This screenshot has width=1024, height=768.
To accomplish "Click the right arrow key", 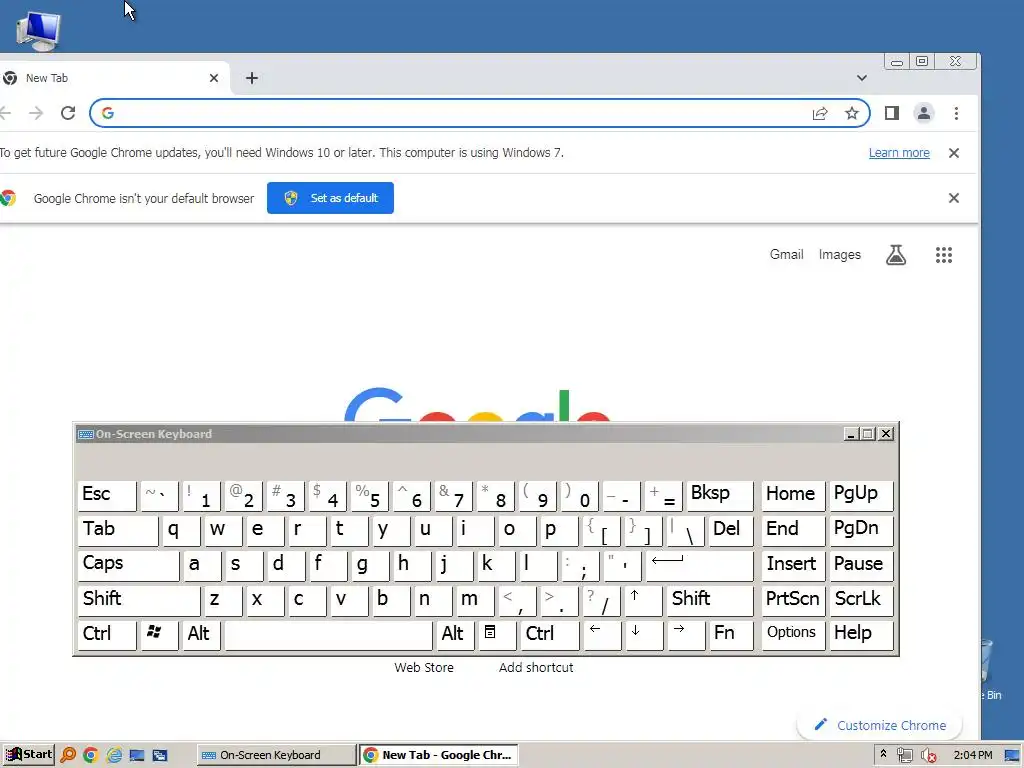I will [x=686, y=635].
